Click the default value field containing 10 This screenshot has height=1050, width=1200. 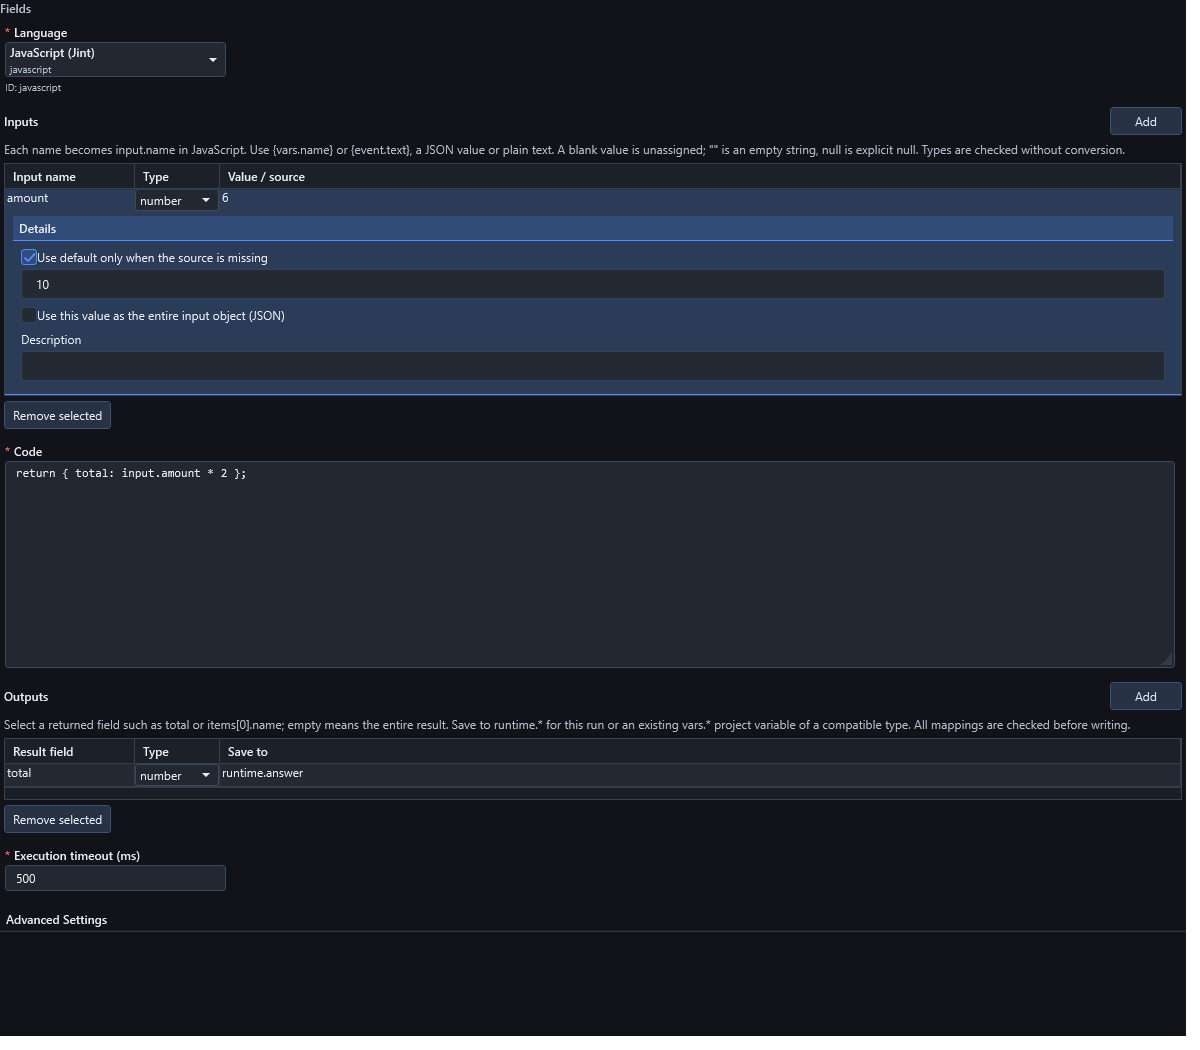(593, 285)
